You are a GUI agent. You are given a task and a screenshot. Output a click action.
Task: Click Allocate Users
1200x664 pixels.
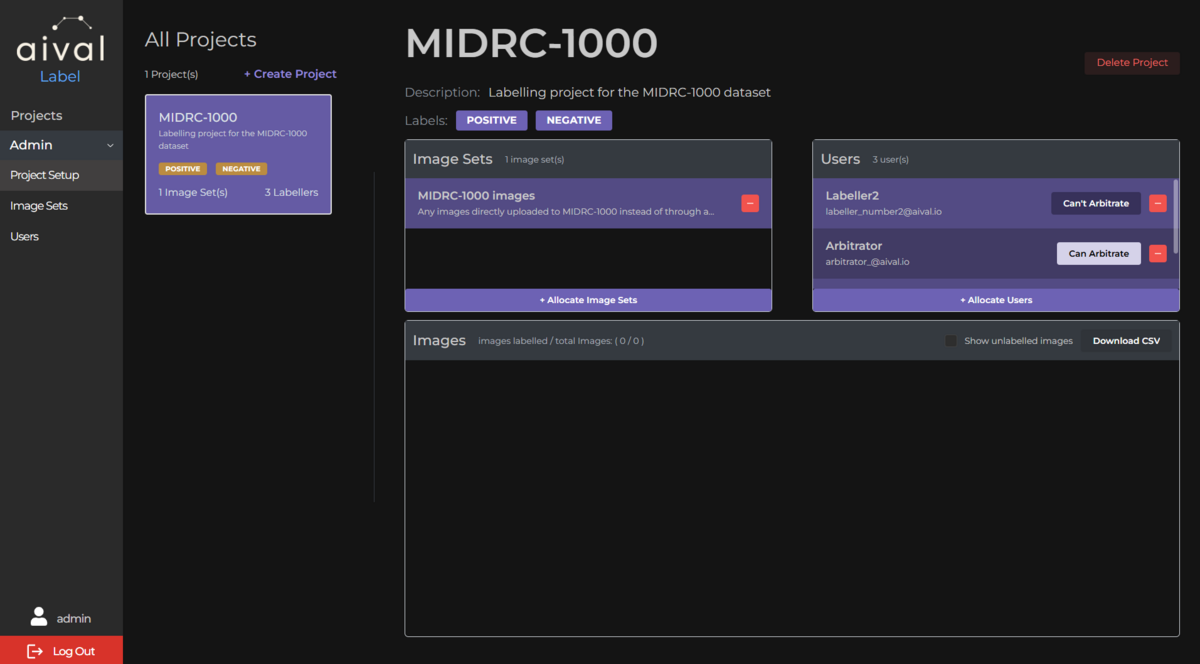pyautogui.click(x=996, y=299)
